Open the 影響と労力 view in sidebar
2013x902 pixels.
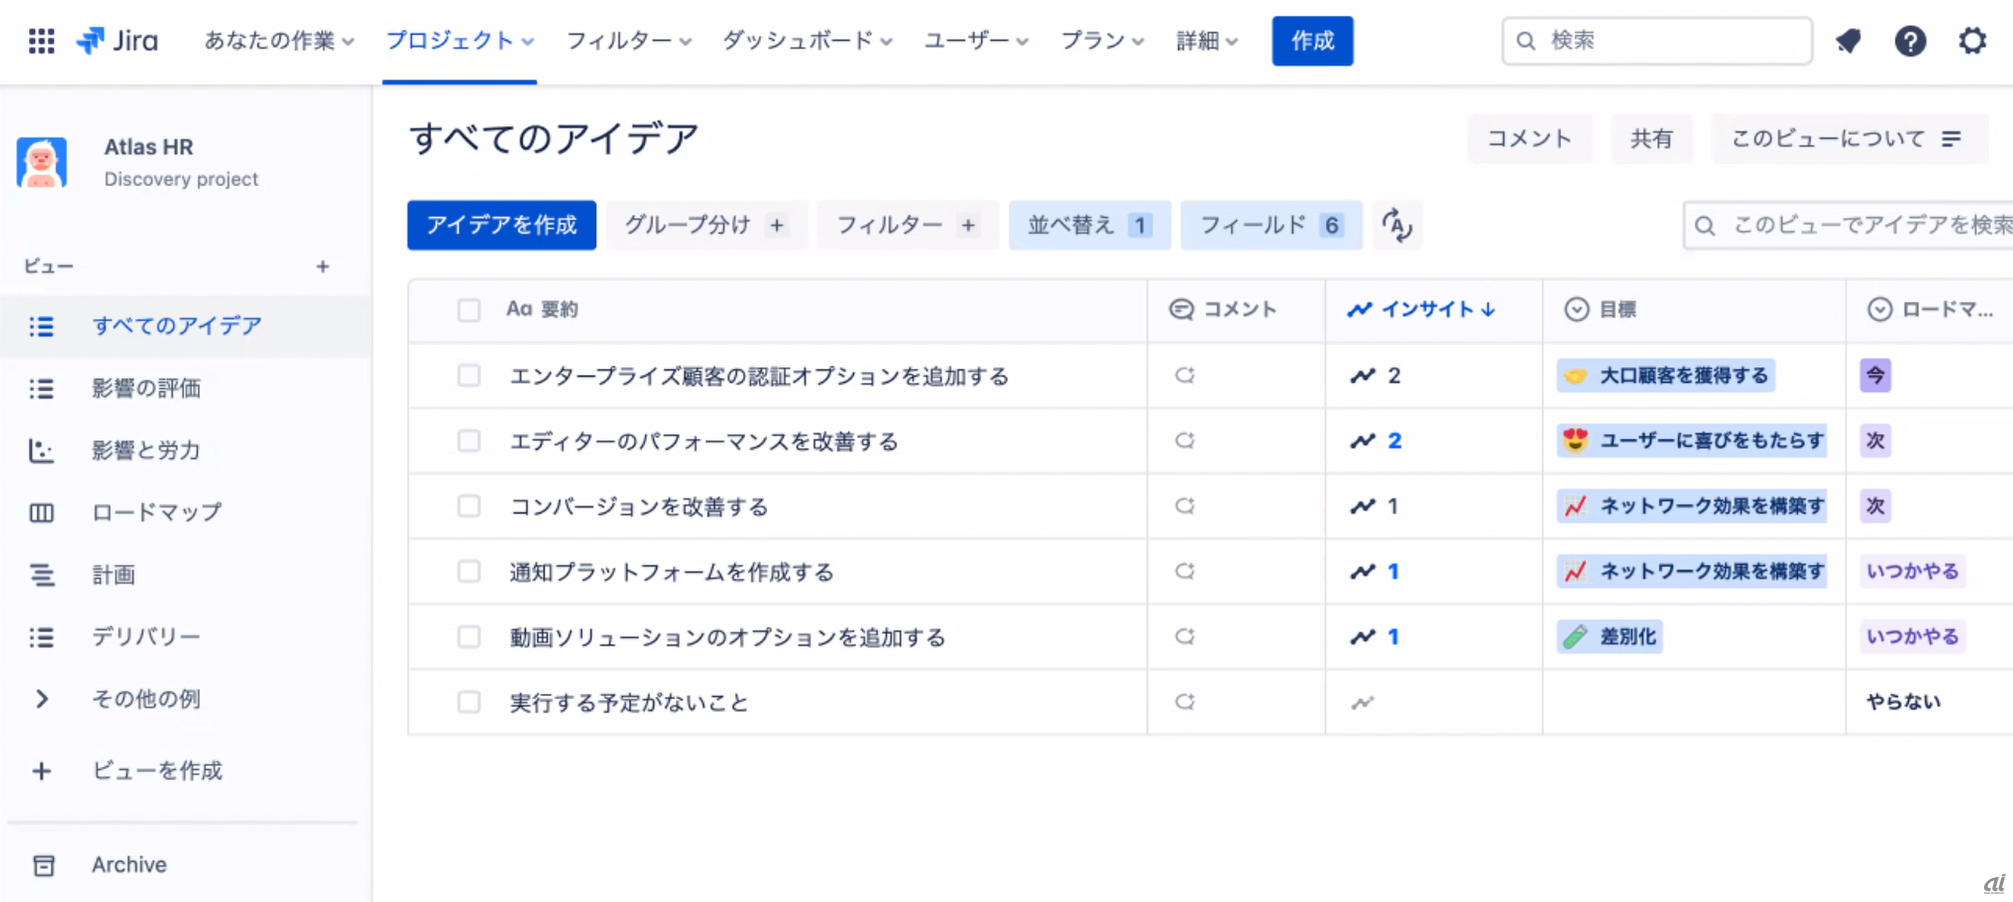pyautogui.click(x=146, y=450)
